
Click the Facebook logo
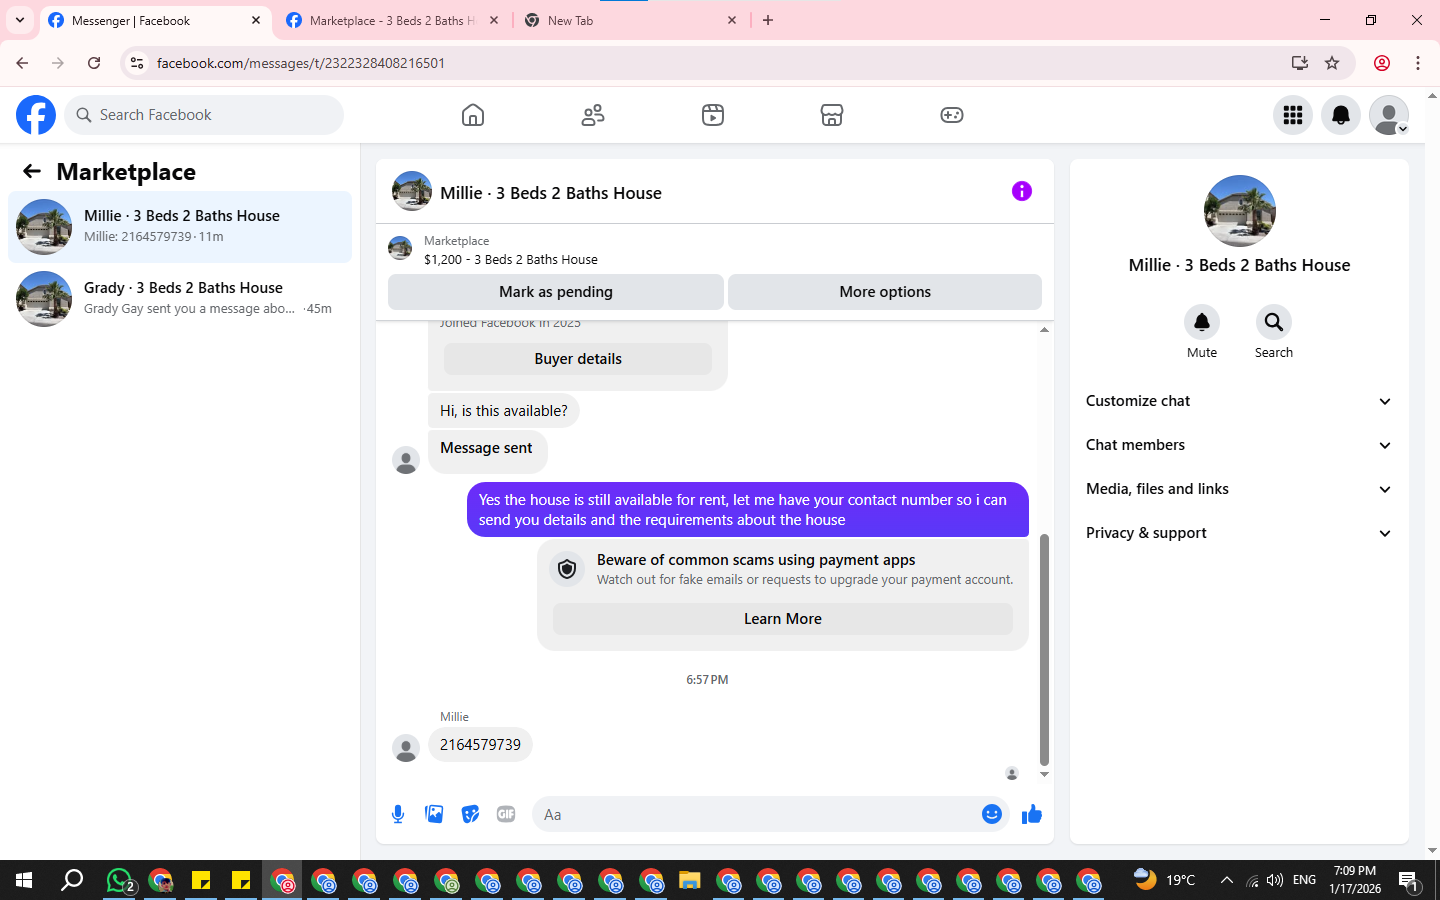[x=36, y=115]
